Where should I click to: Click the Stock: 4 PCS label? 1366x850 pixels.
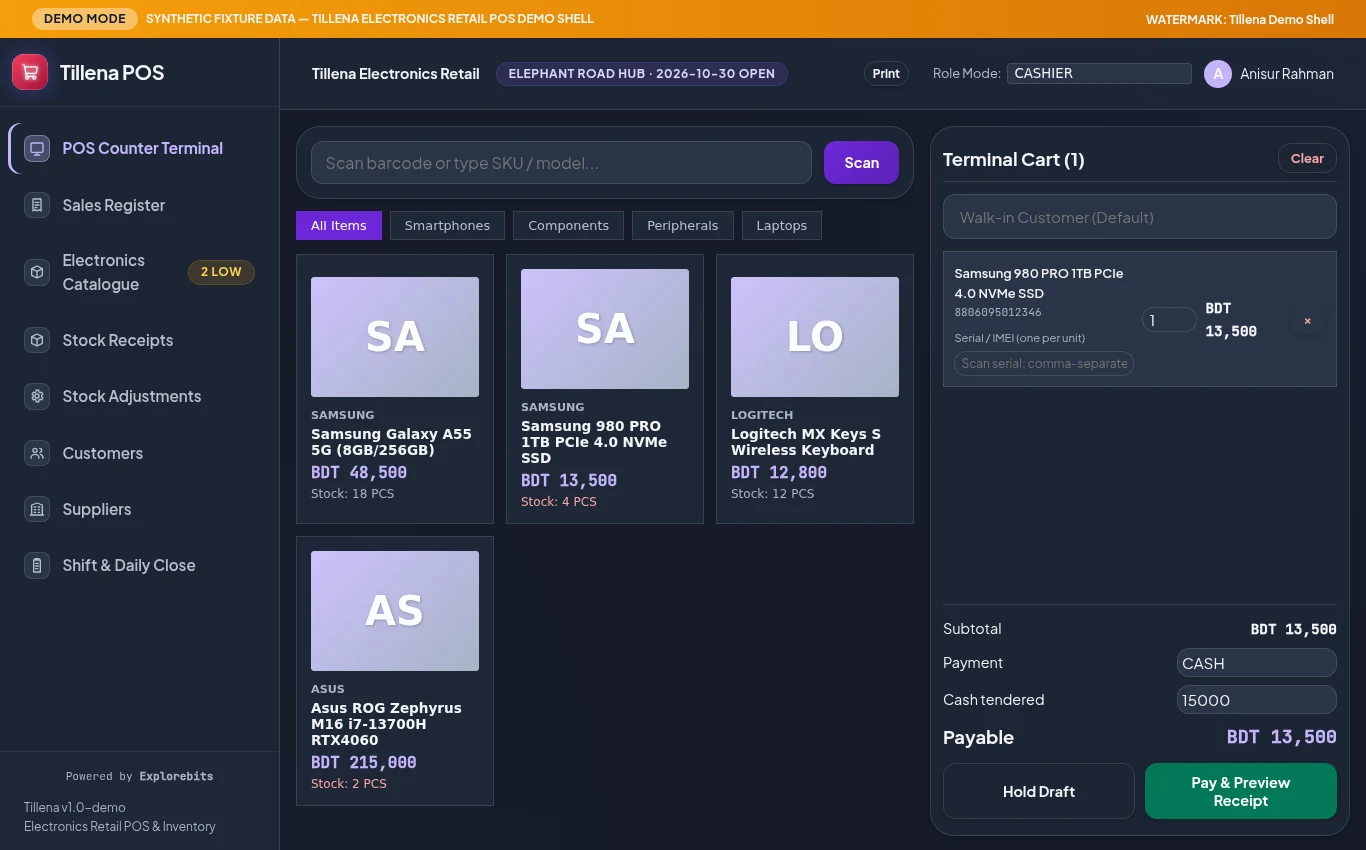pyautogui.click(x=559, y=502)
